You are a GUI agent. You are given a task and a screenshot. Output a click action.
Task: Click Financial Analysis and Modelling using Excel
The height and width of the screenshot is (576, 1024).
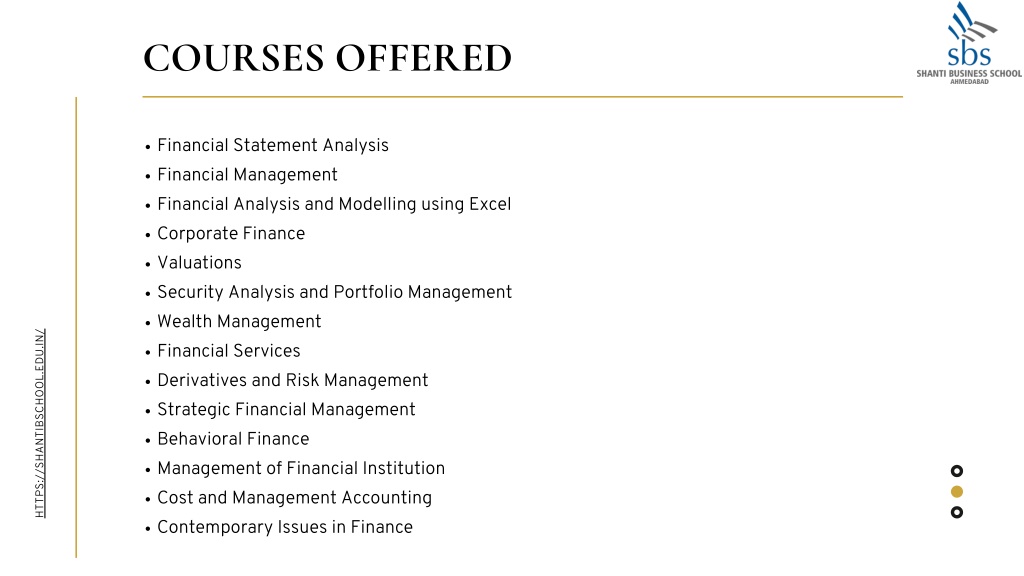click(334, 204)
